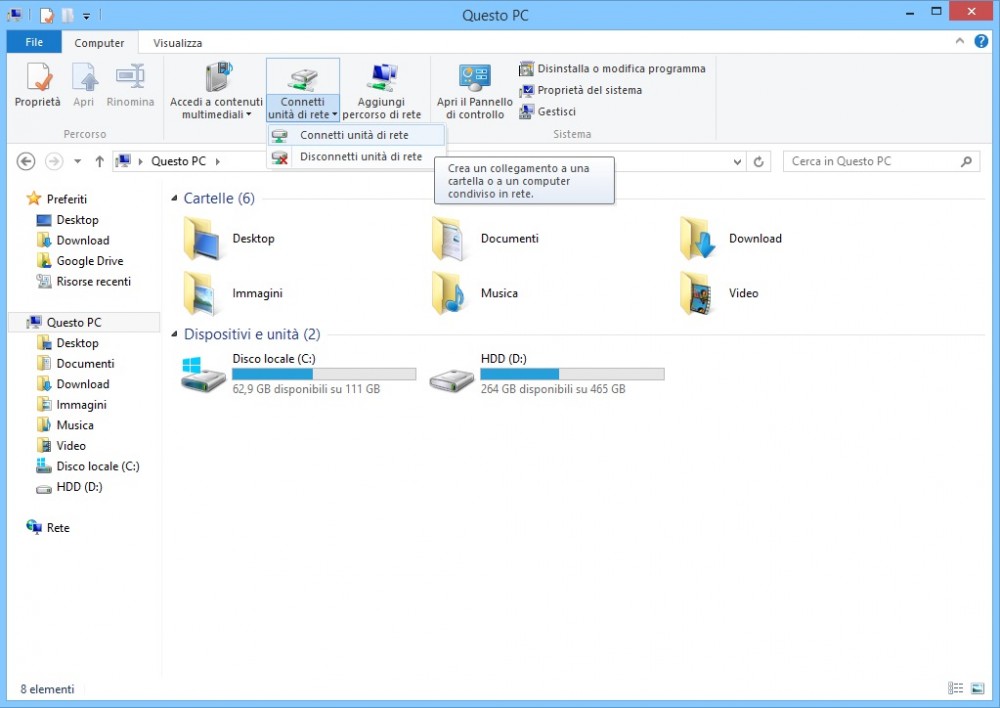Switch to large icons view in status bar
1000x708 pixels.
[977, 688]
